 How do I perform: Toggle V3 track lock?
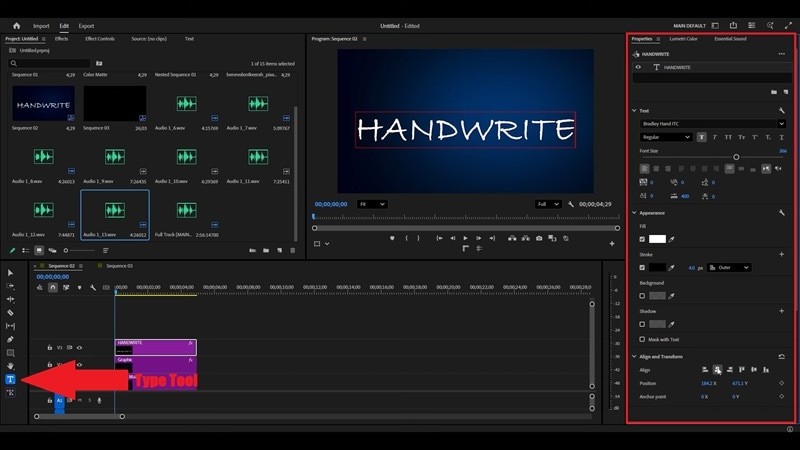coord(49,347)
